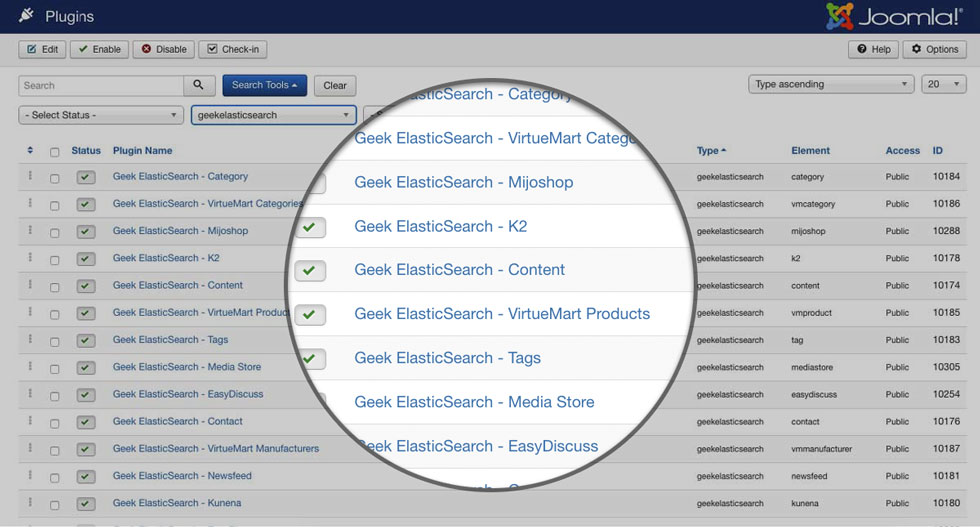Viewport: 980px width, 527px height.
Task: Click element cell 'mediastore'
Action: tap(812, 368)
